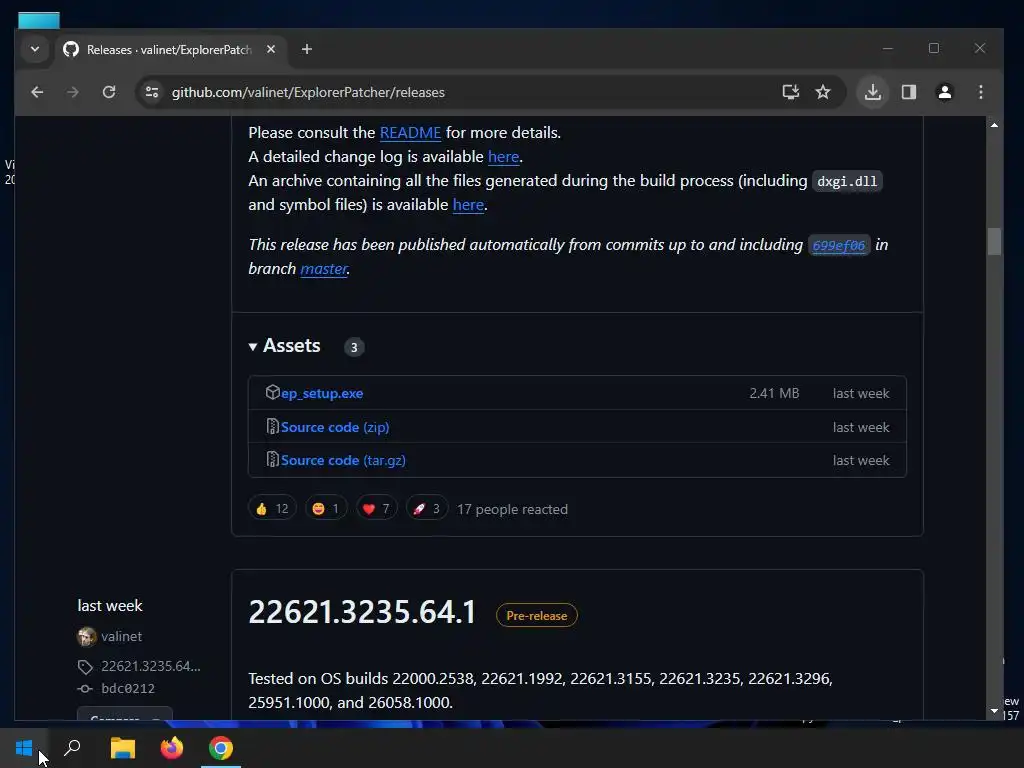Maximize the Chrome window
The height and width of the screenshot is (768, 1024).
pyautogui.click(x=934, y=48)
